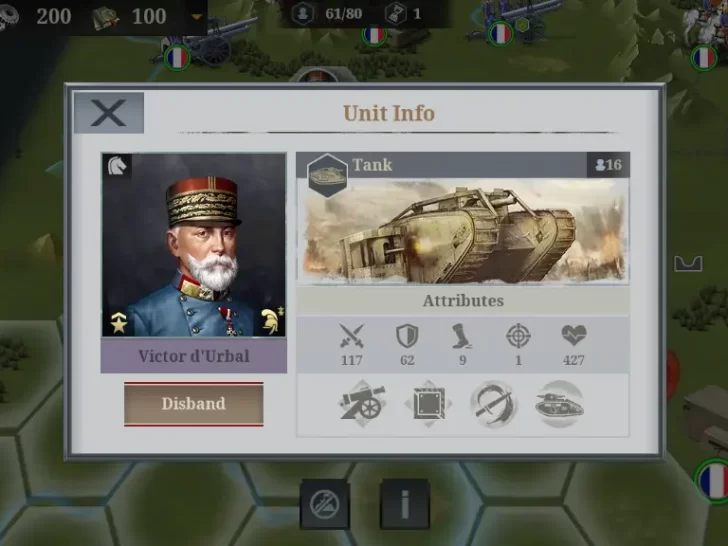This screenshot has width=728, height=546.
Task: Select the artillery cannon skill icon
Action: [x=363, y=402]
